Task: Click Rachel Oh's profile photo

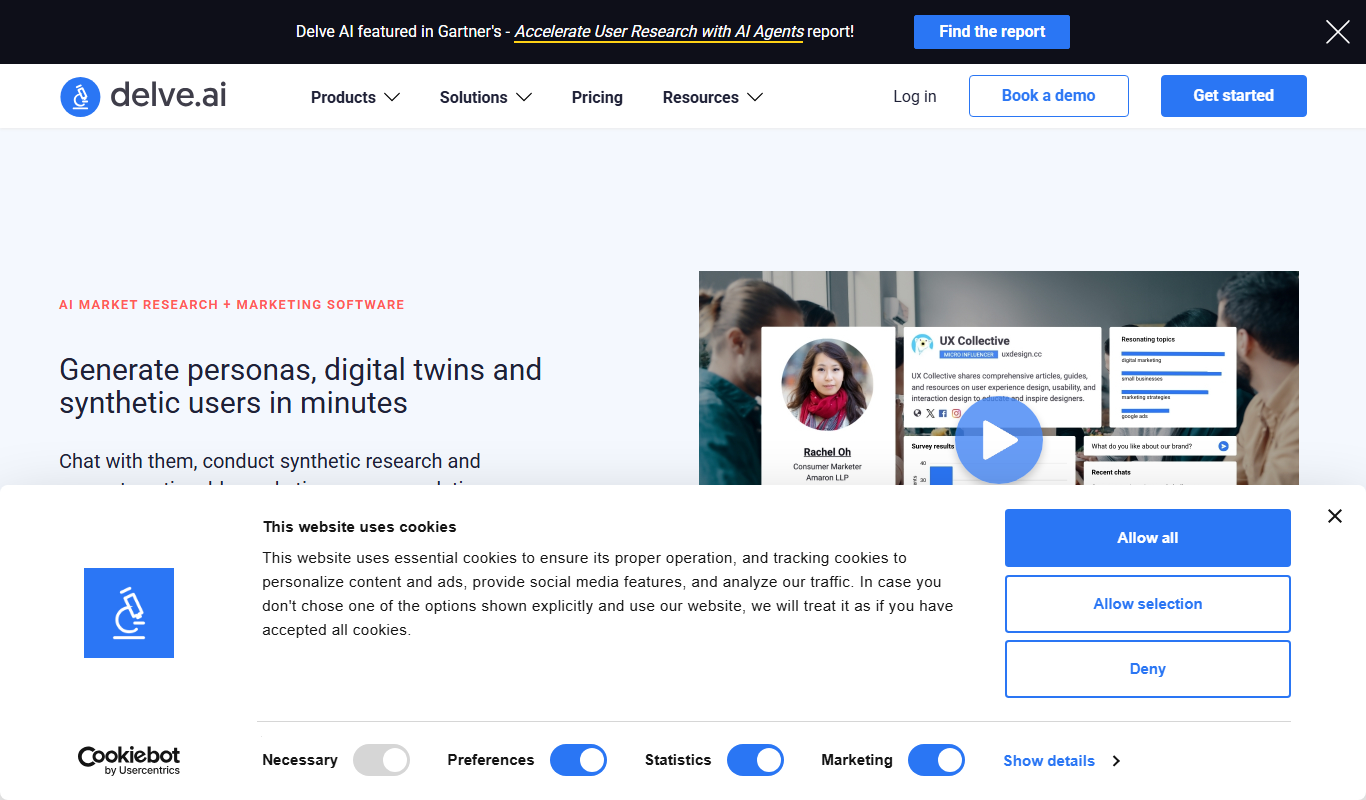Action: tap(827, 384)
